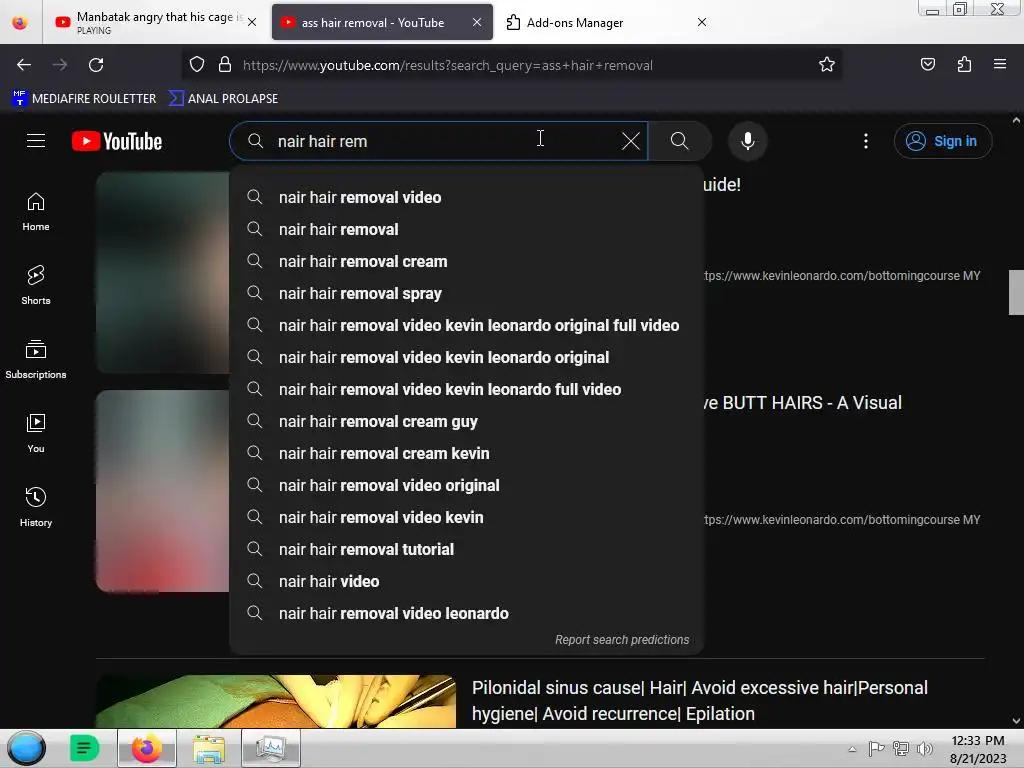The height and width of the screenshot is (768, 1024).
Task: Click the page vertical scrollbar thumb
Action: tap(1016, 292)
